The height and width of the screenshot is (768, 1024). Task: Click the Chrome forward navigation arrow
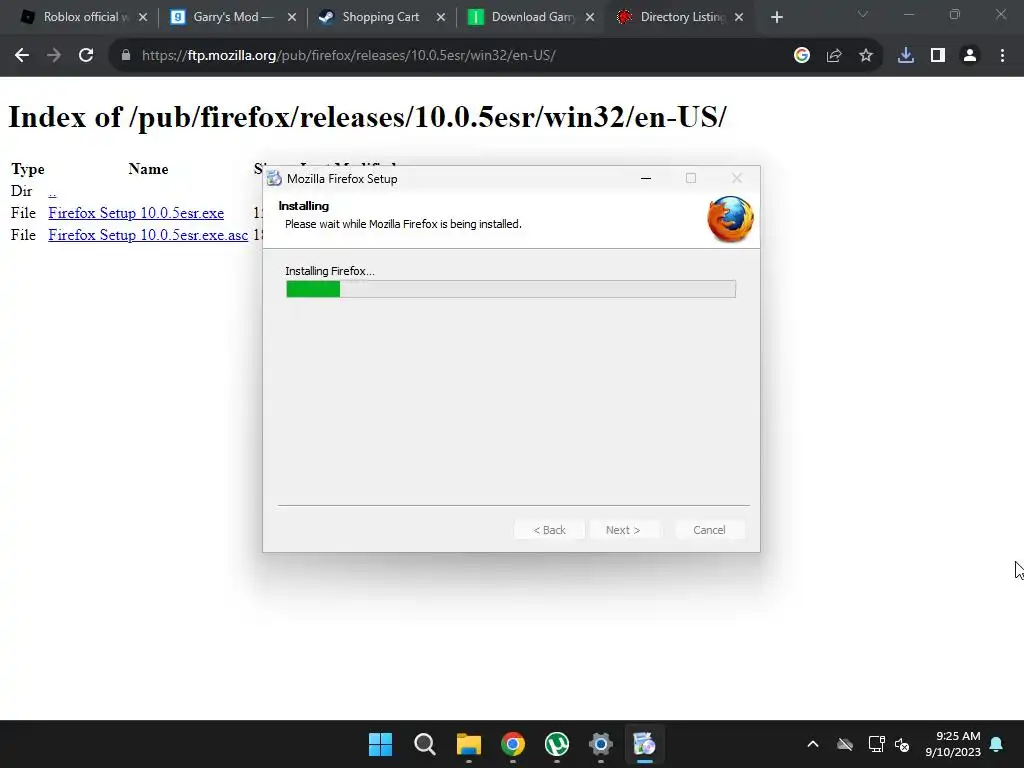(54, 56)
